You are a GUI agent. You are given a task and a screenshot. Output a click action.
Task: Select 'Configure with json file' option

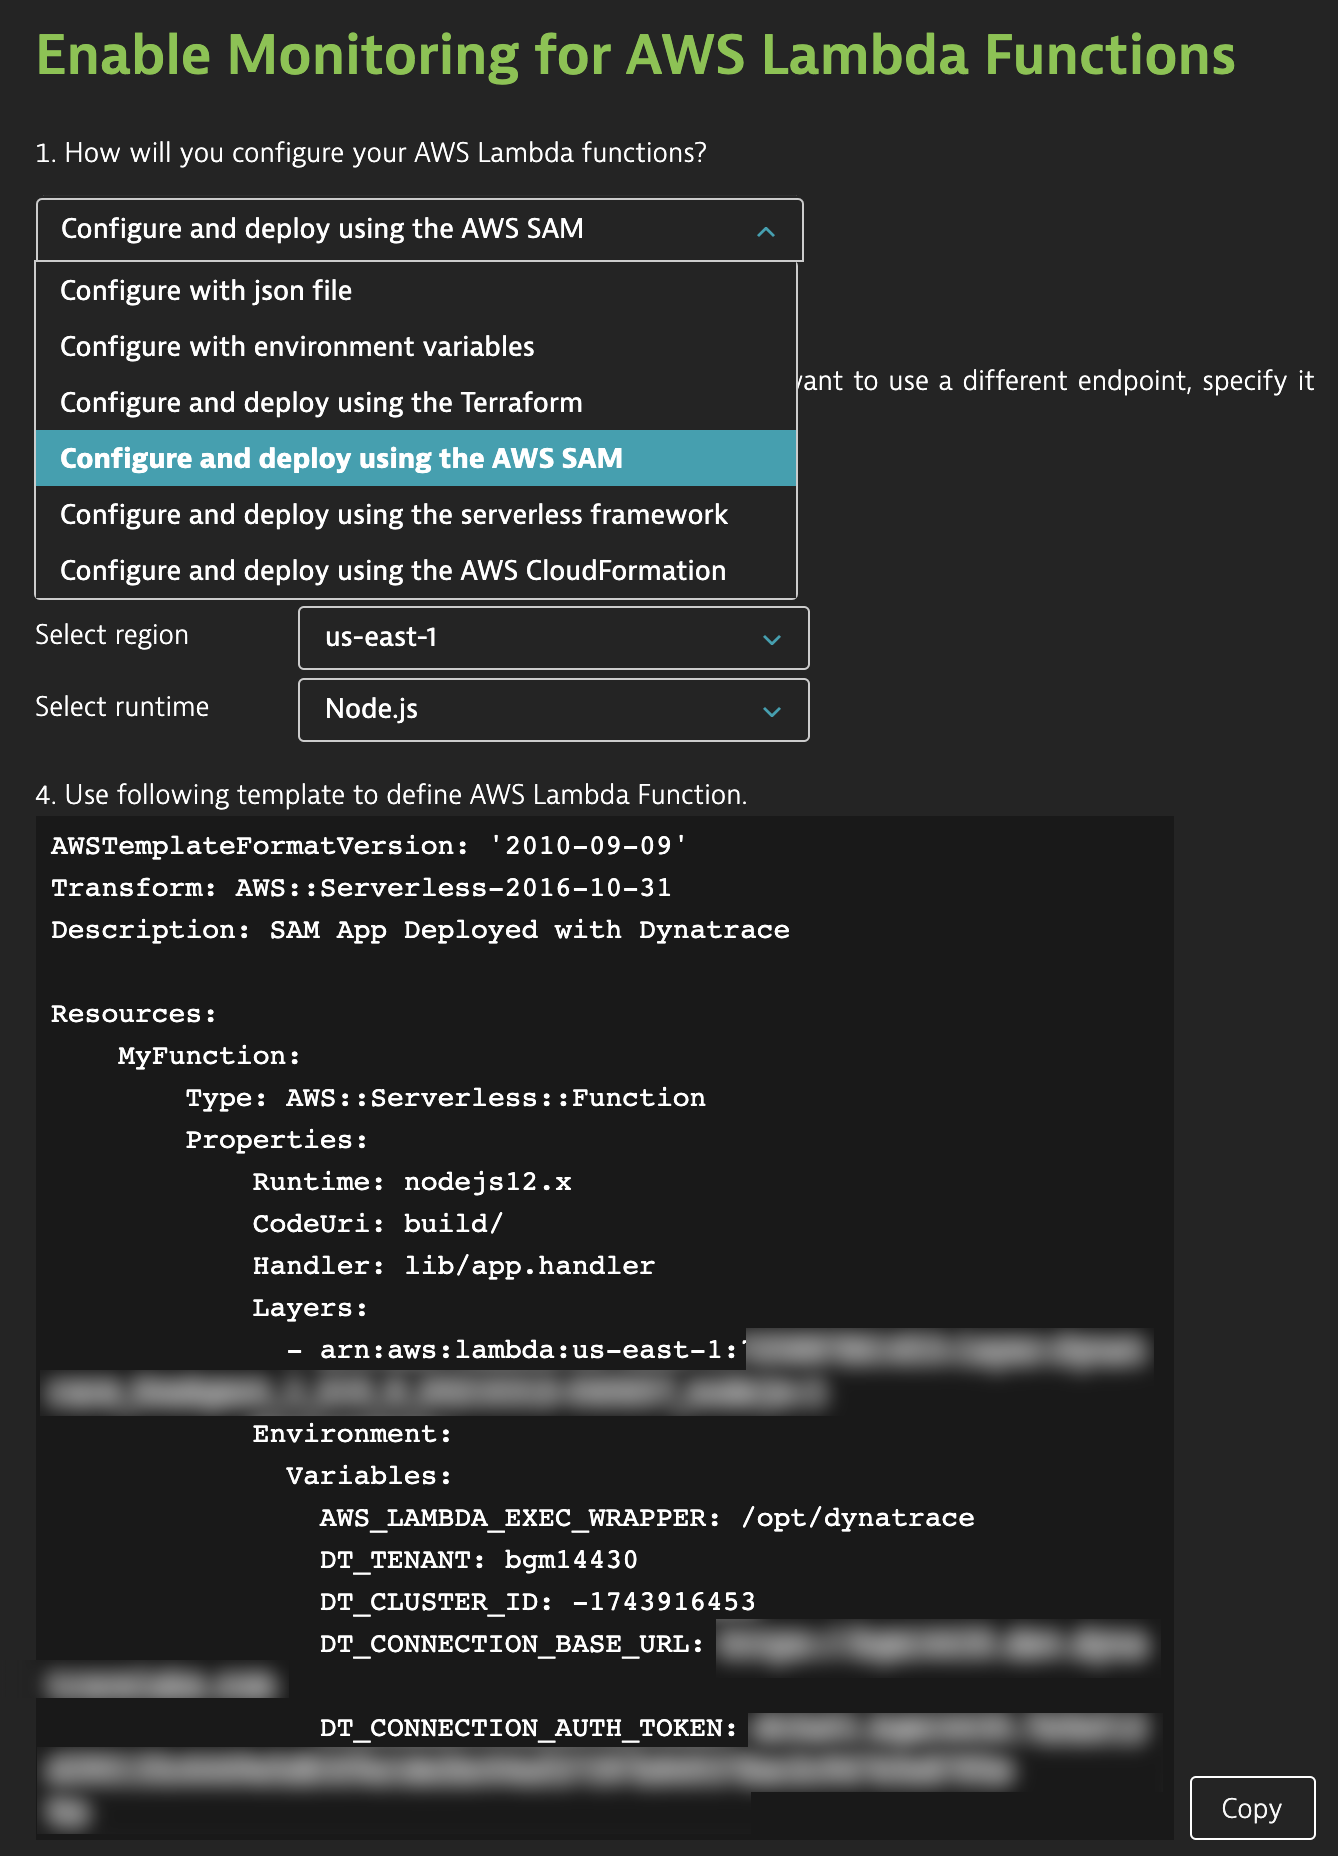tap(416, 291)
